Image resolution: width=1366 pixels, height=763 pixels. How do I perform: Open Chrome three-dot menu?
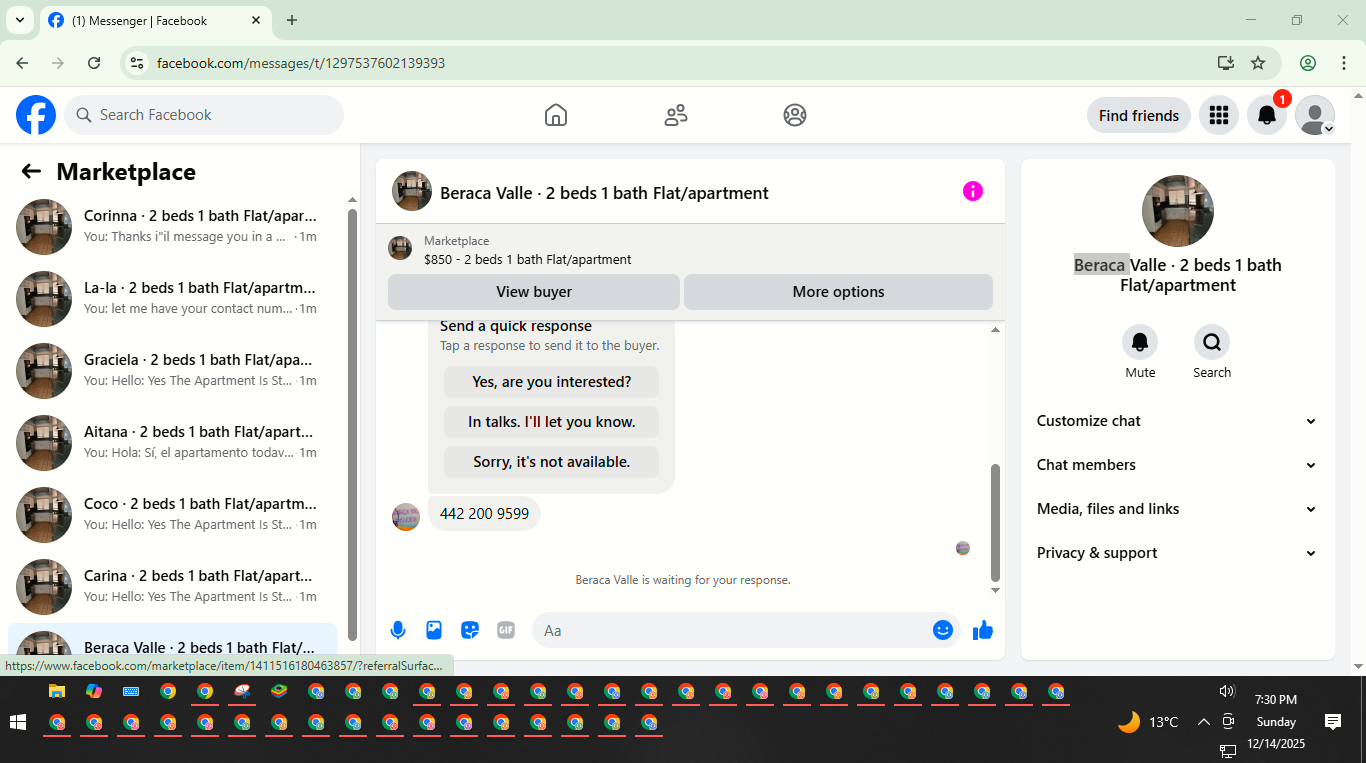pos(1344,63)
